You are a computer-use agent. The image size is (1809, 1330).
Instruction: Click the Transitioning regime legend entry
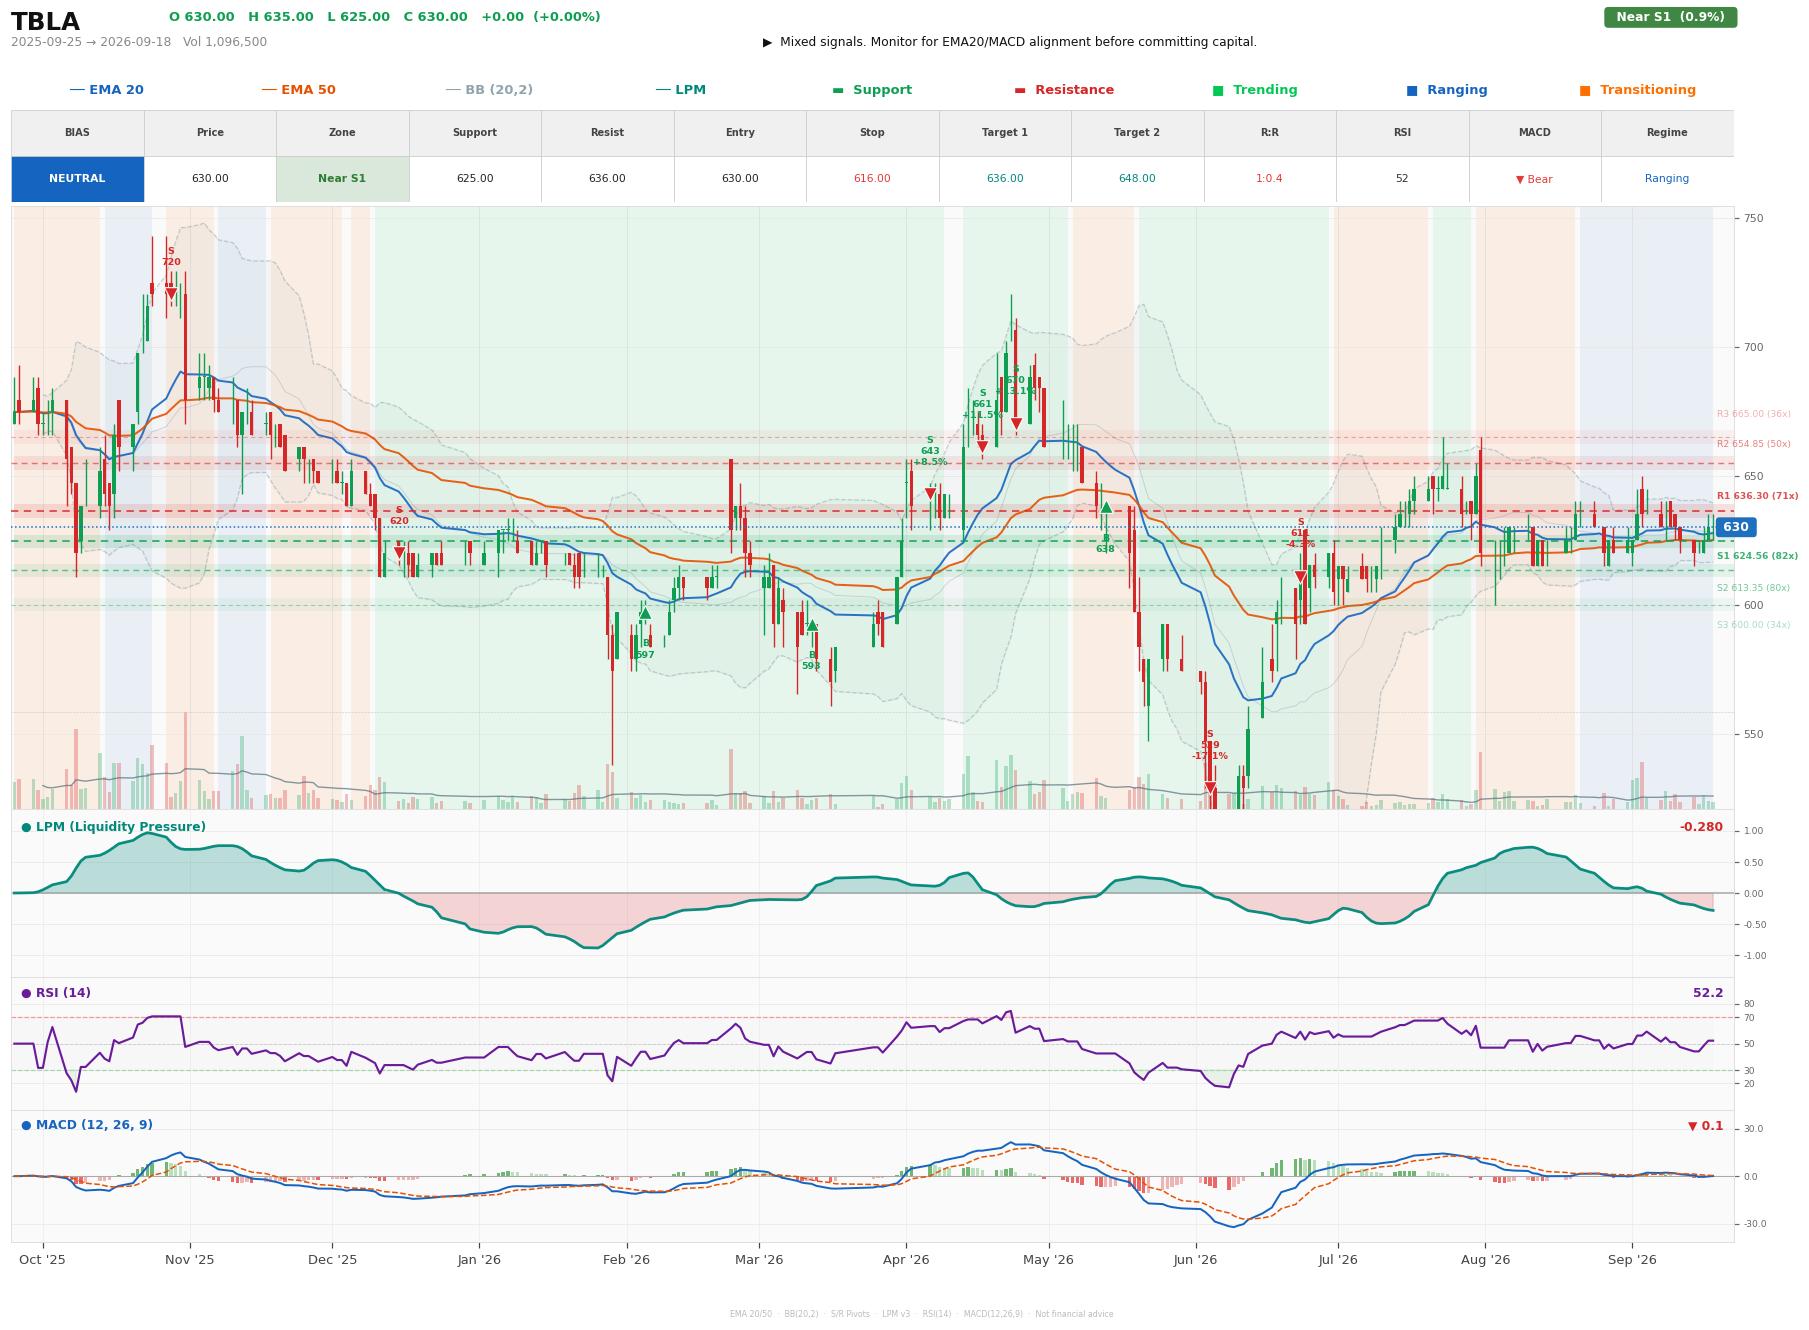[1637, 90]
